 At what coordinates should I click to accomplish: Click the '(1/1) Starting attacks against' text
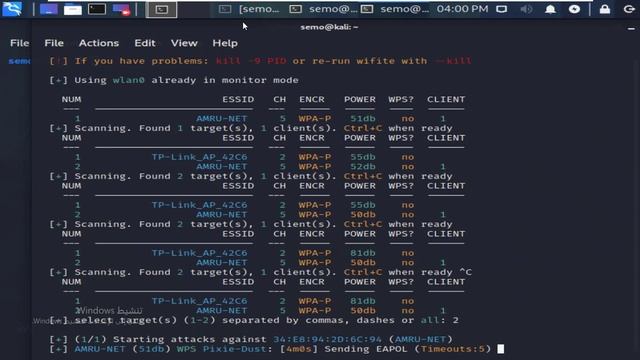pyautogui.click(x=170, y=339)
